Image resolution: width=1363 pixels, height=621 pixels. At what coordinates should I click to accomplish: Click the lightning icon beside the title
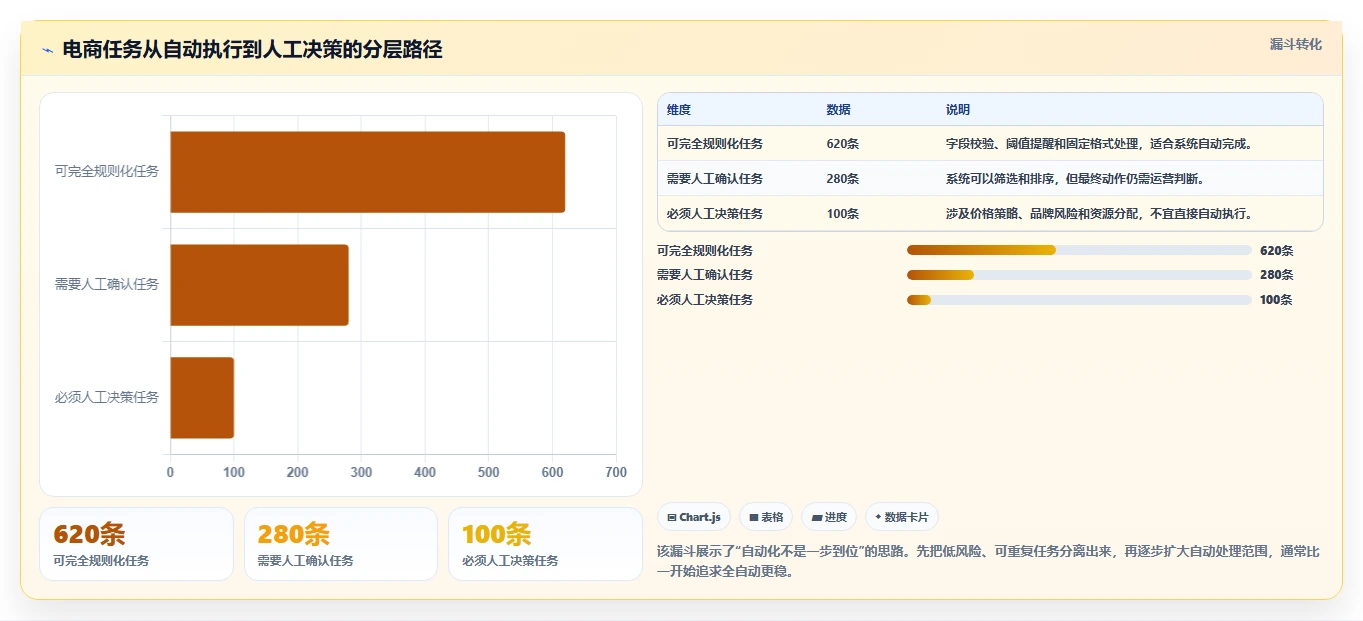[x=47, y=50]
